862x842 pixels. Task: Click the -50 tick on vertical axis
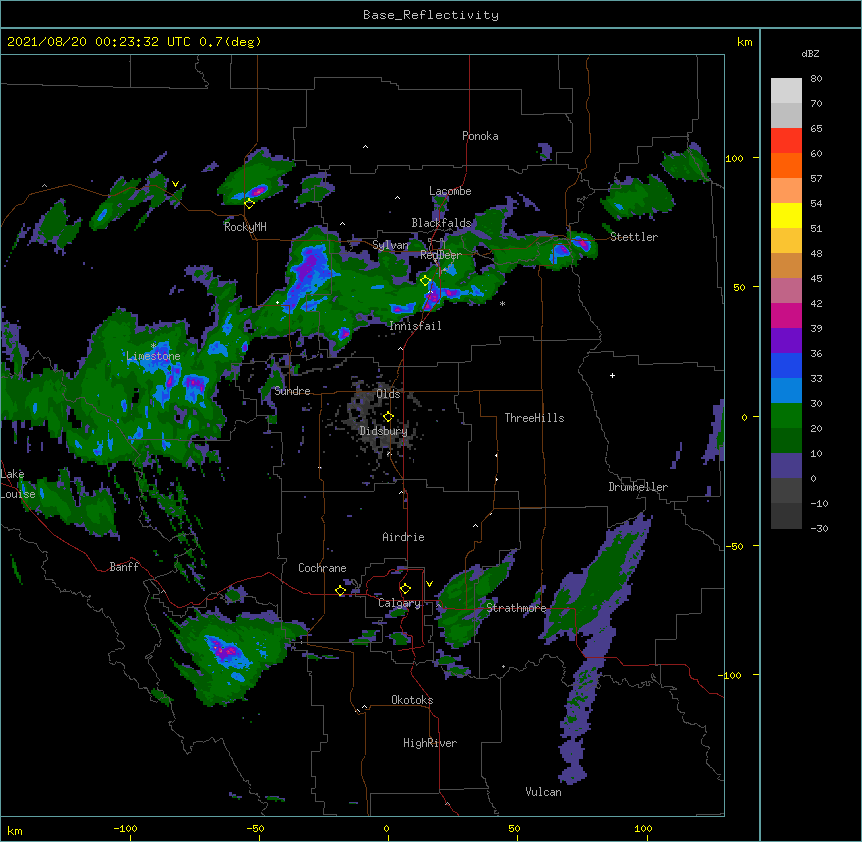[x=734, y=546]
